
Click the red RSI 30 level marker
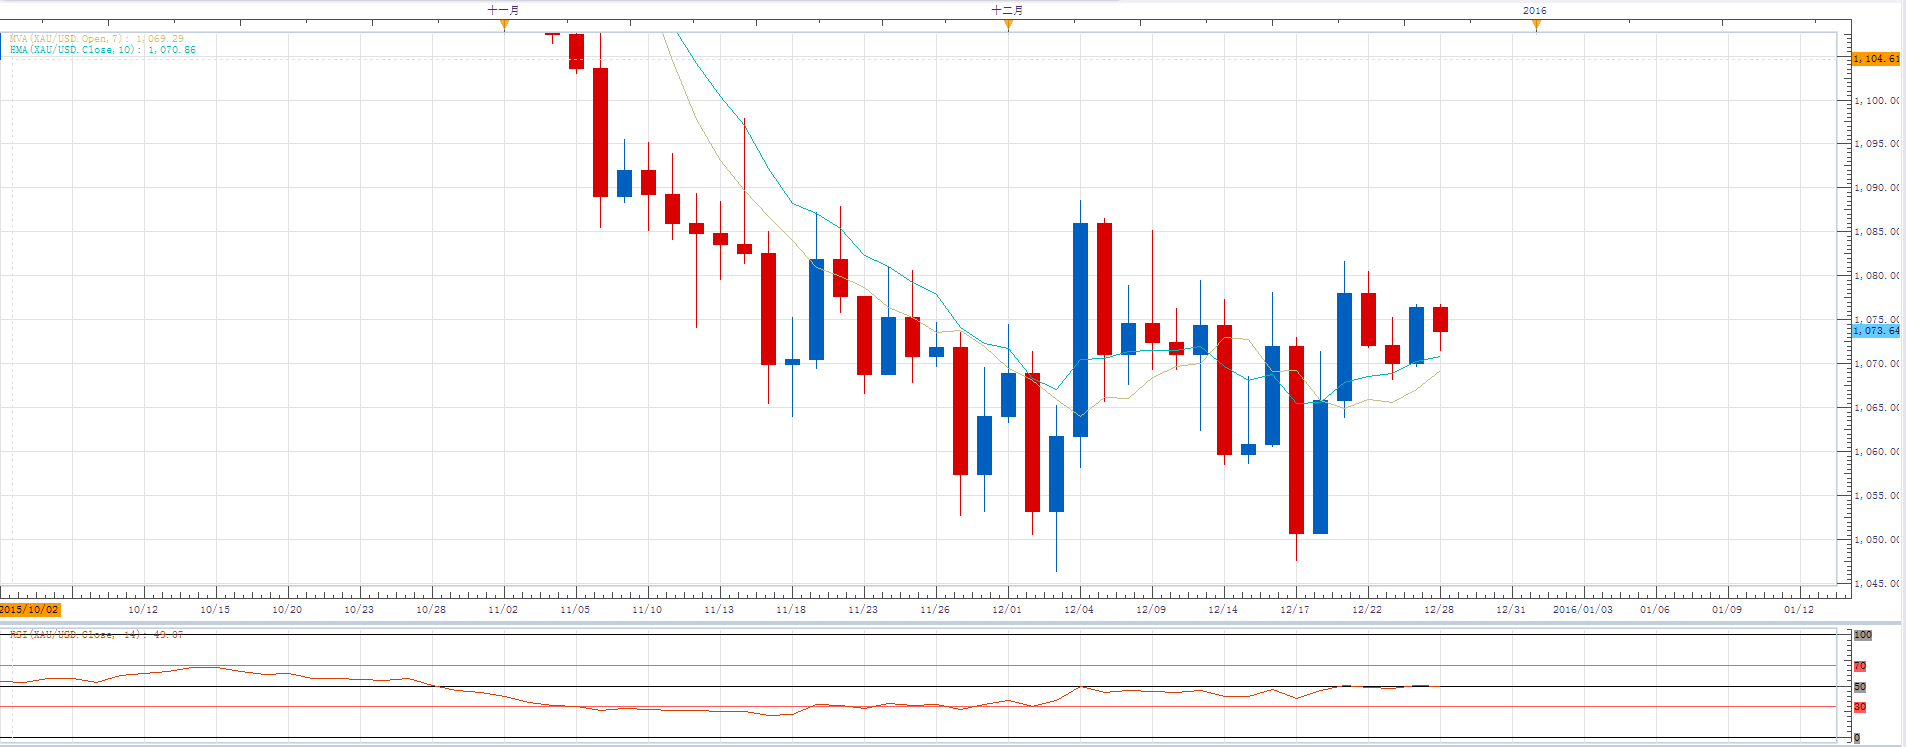(1860, 707)
